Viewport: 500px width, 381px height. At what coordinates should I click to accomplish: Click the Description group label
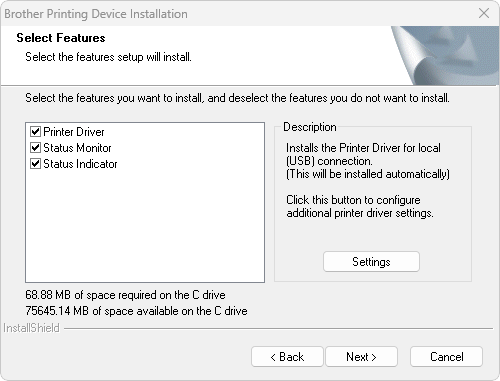(x=310, y=127)
